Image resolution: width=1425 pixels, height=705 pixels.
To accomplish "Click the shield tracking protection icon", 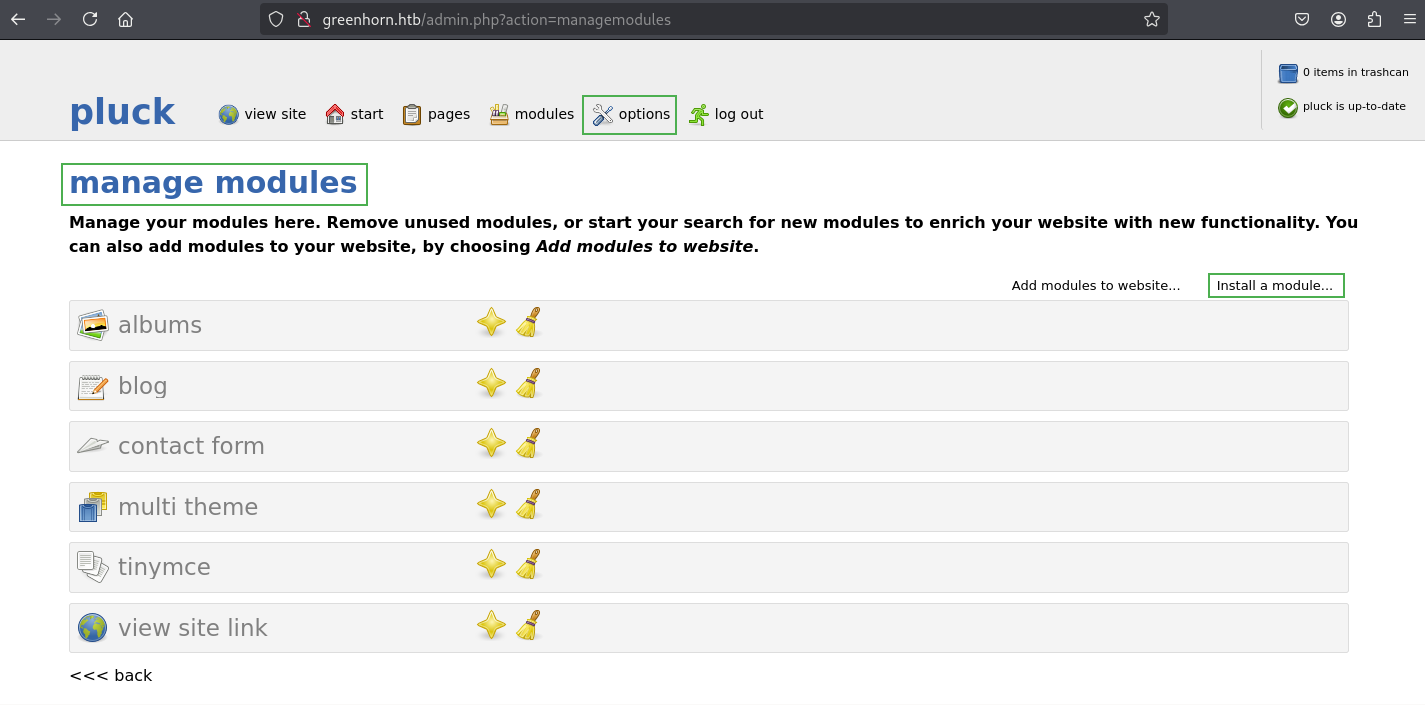I will point(277,19).
